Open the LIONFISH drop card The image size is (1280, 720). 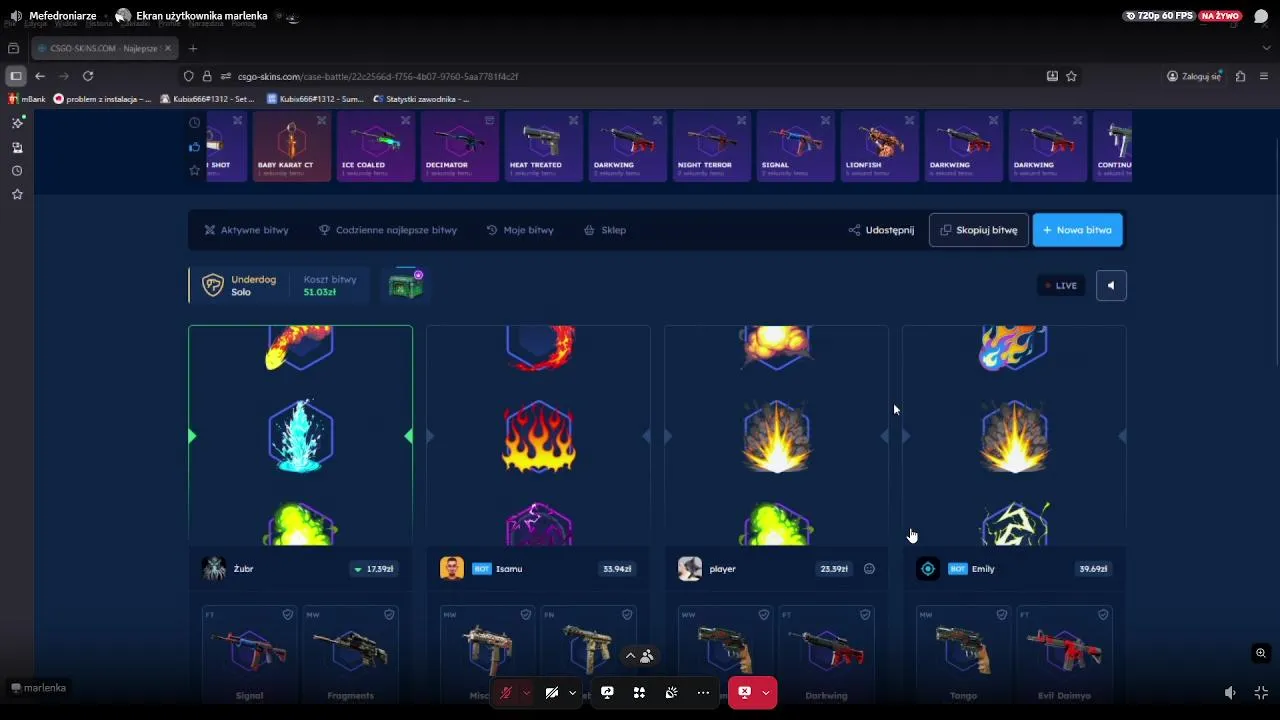(879, 146)
